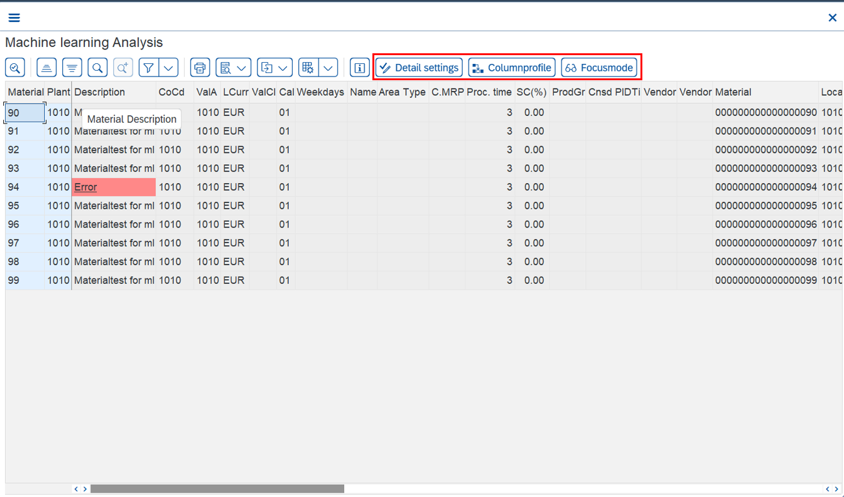Expand the filter options dropdown arrow
Screen dimensions: 844x497
[169, 68]
